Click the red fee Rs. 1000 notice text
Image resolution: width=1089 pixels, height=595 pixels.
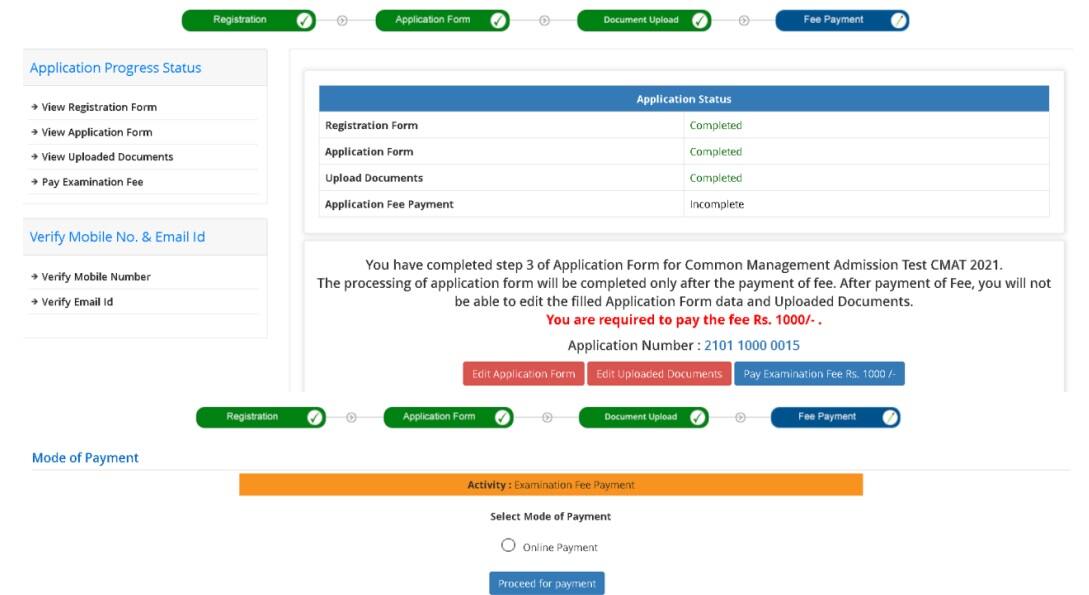point(683,319)
